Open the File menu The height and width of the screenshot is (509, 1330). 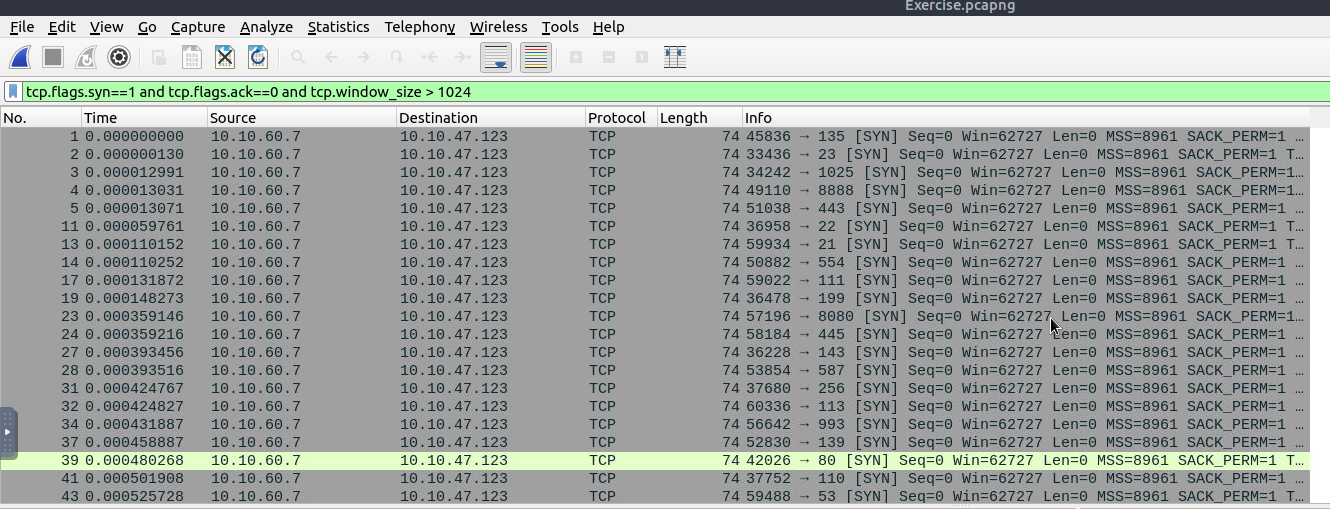pyautogui.click(x=22, y=27)
